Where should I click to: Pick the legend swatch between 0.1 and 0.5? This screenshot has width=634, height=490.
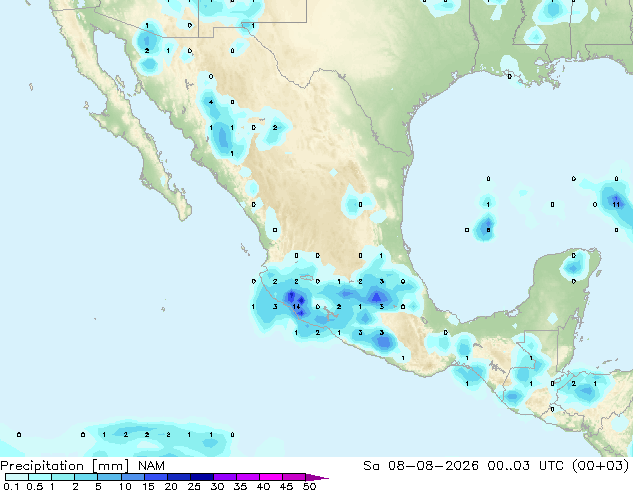(17, 477)
